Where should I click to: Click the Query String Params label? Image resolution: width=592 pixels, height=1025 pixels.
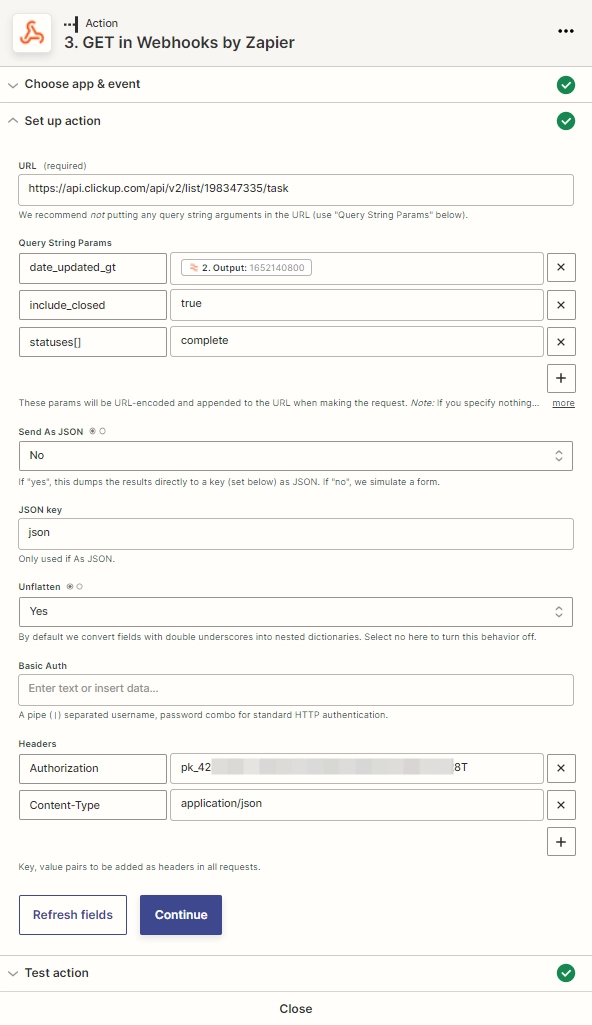pyautogui.click(x=65, y=243)
